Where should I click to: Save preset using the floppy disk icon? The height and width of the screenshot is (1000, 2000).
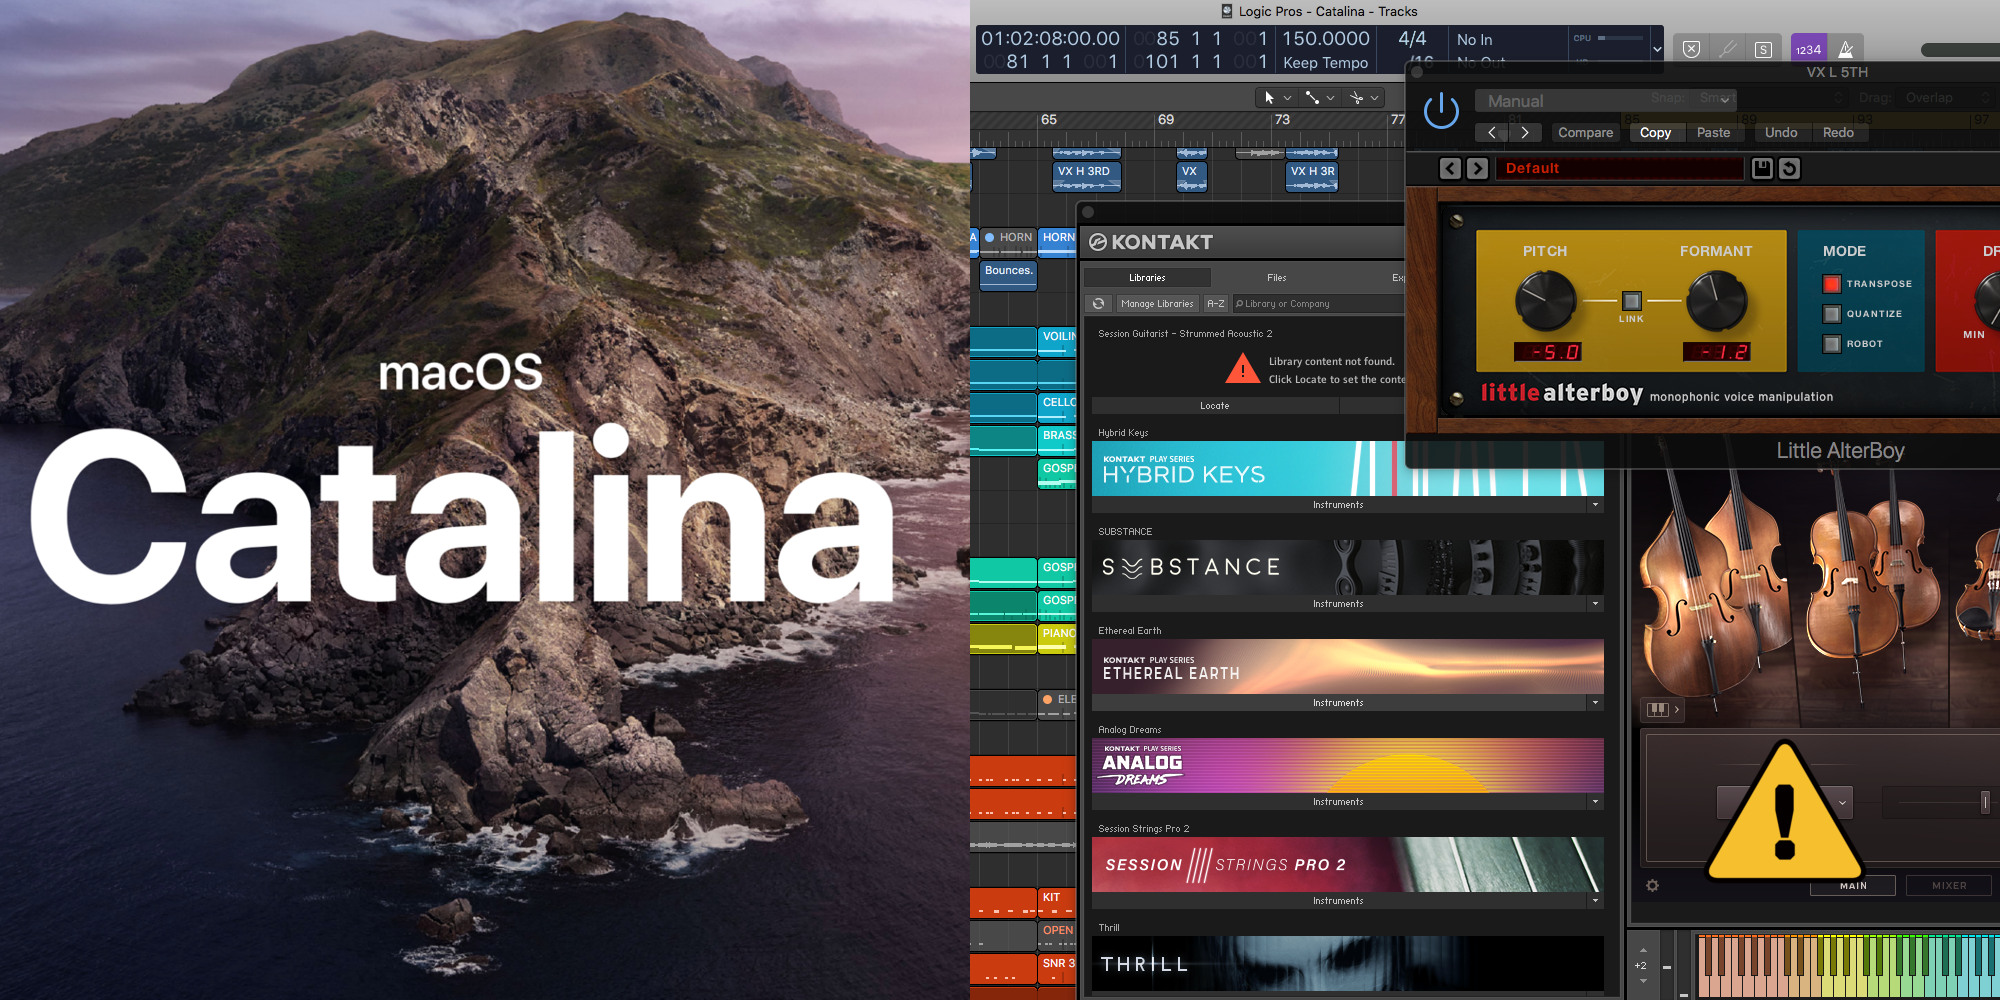[1762, 168]
